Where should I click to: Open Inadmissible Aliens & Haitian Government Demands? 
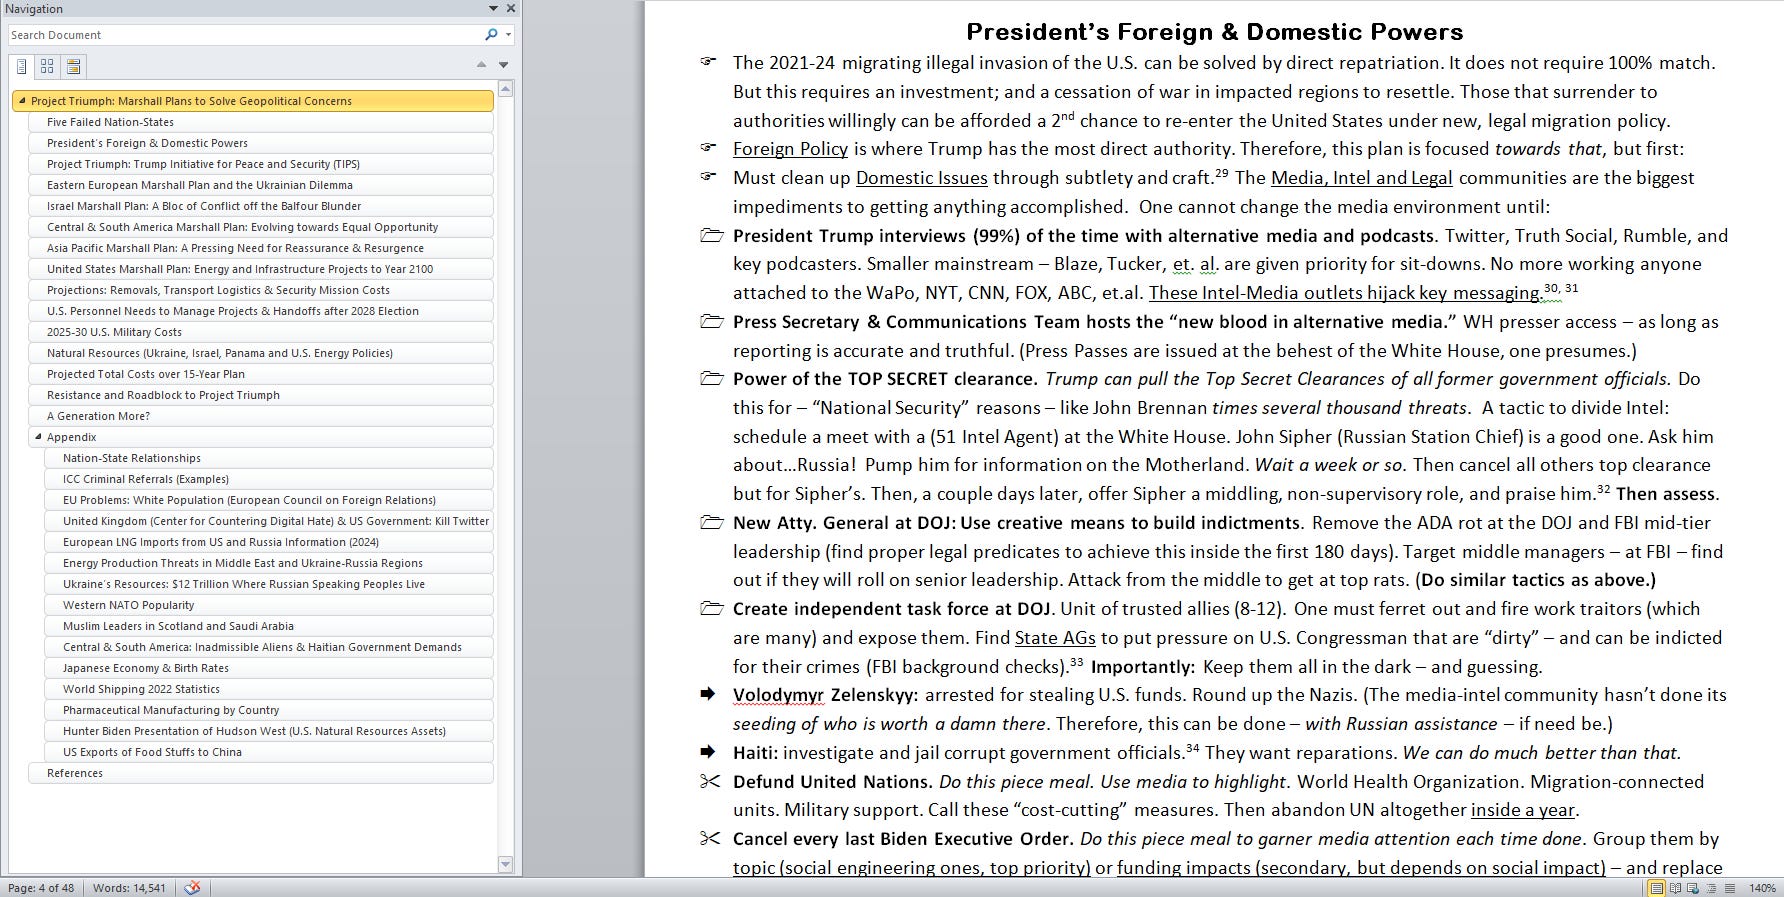pyautogui.click(x=269, y=647)
